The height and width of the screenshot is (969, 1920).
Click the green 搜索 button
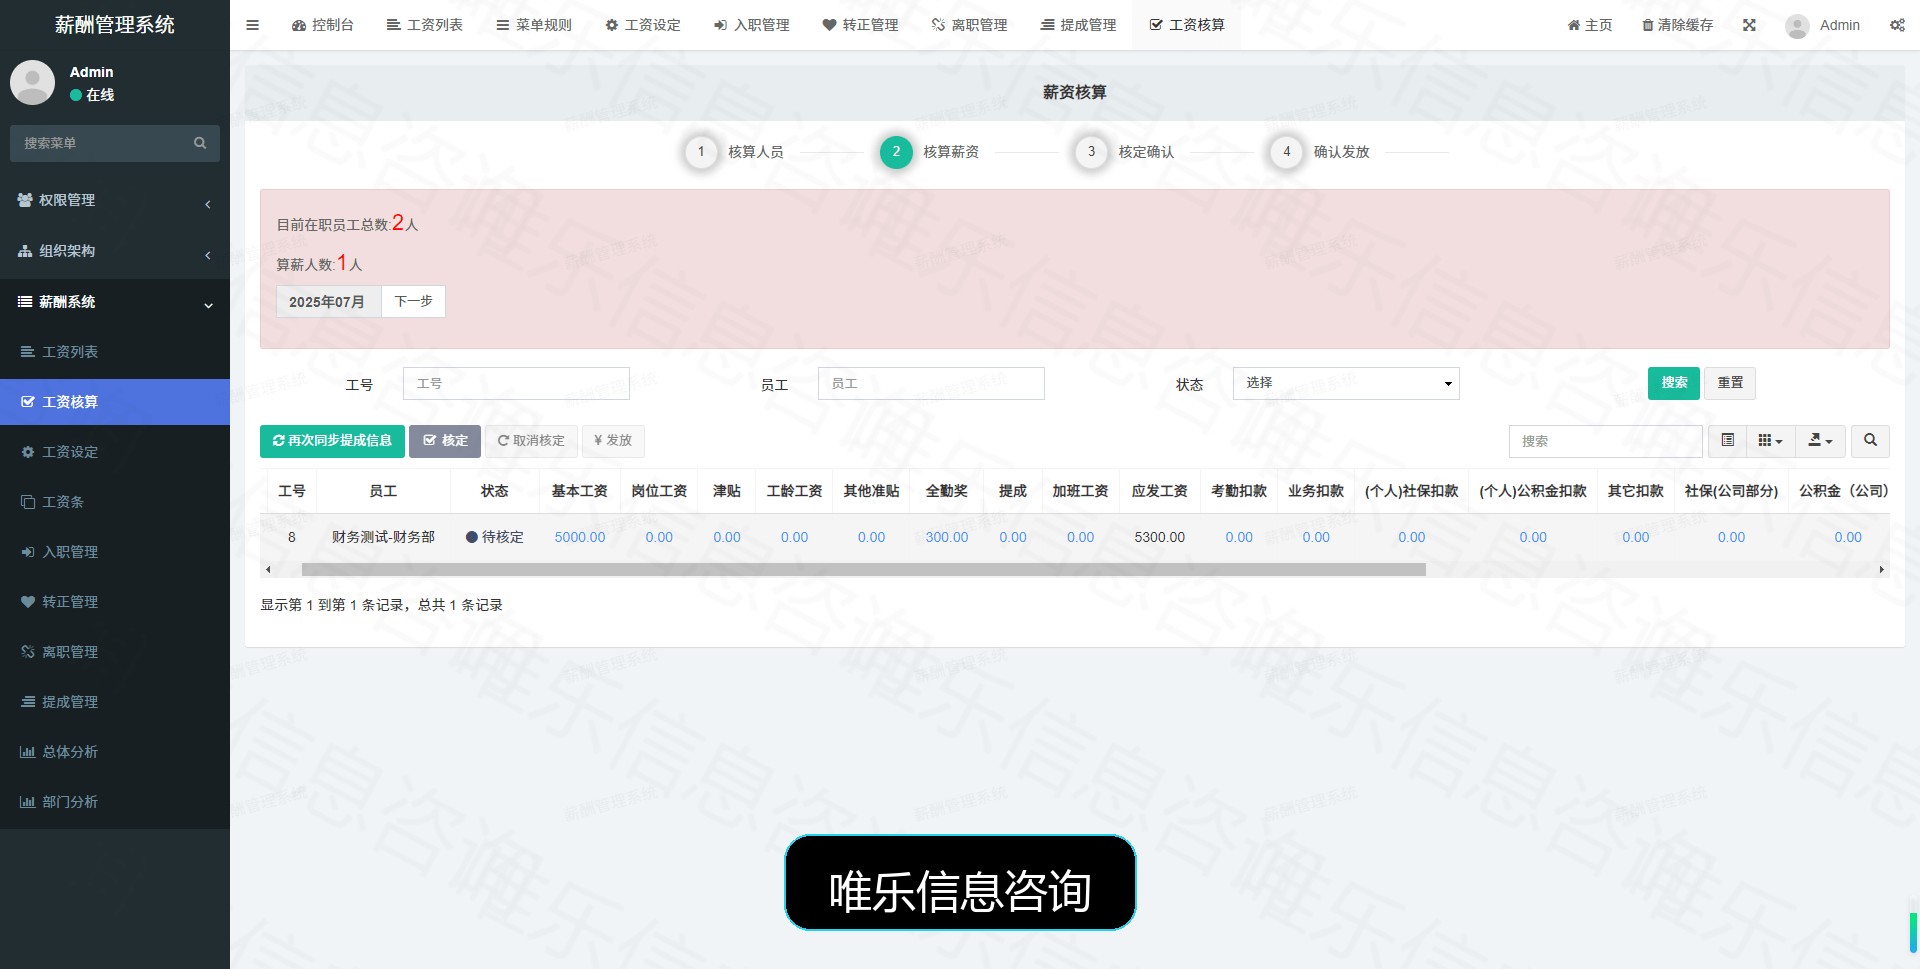click(1674, 383)
